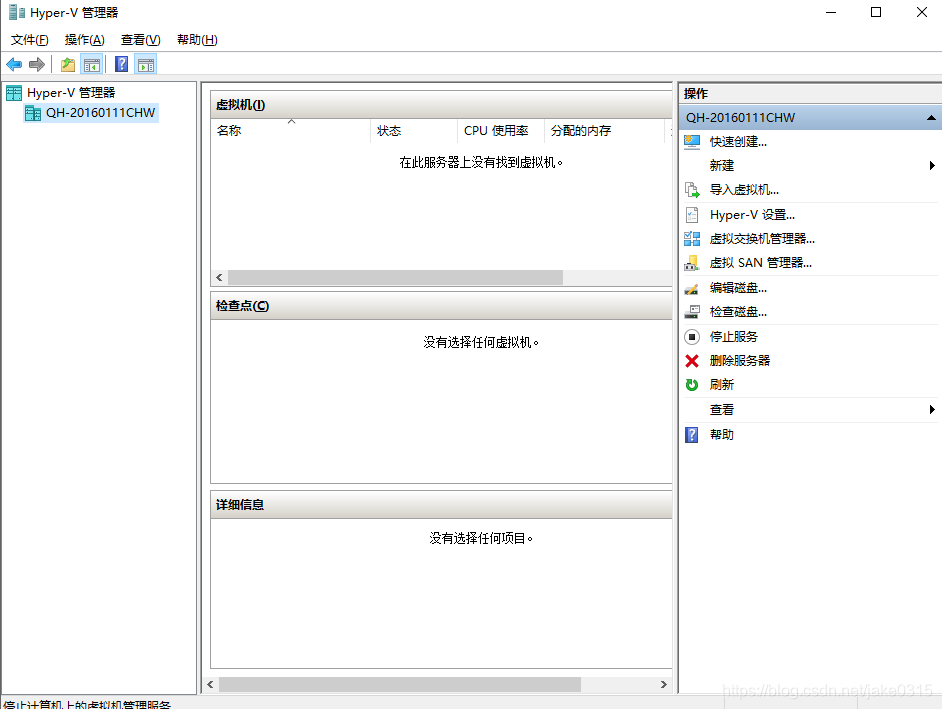942x709 pixels.
Task: Click 新建 action text
Action: tap(722, 165)
